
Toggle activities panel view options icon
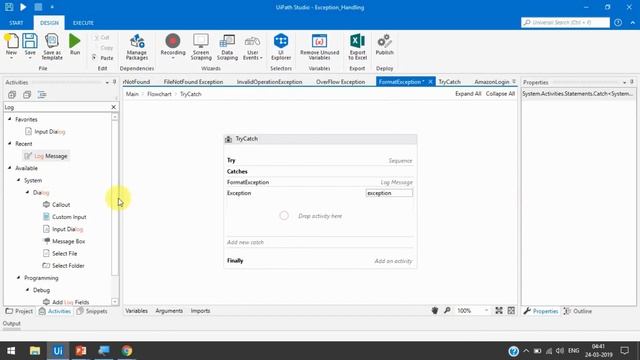point(42,95)
